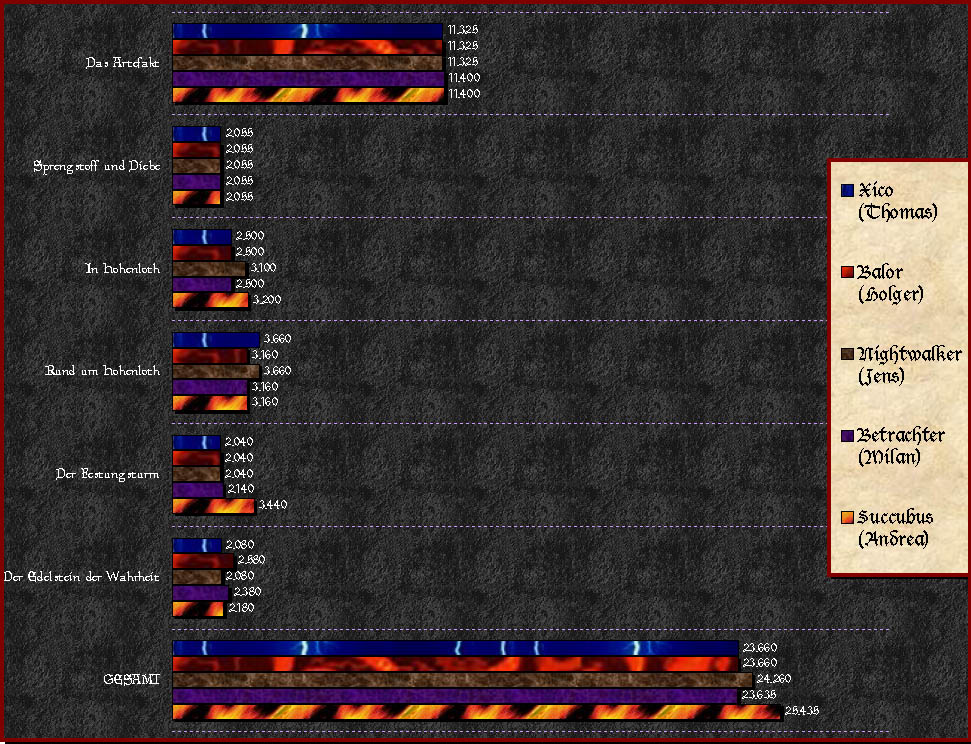
Task: Select the Xico (Thomas) legend label
Action: (x=897, y=201)
